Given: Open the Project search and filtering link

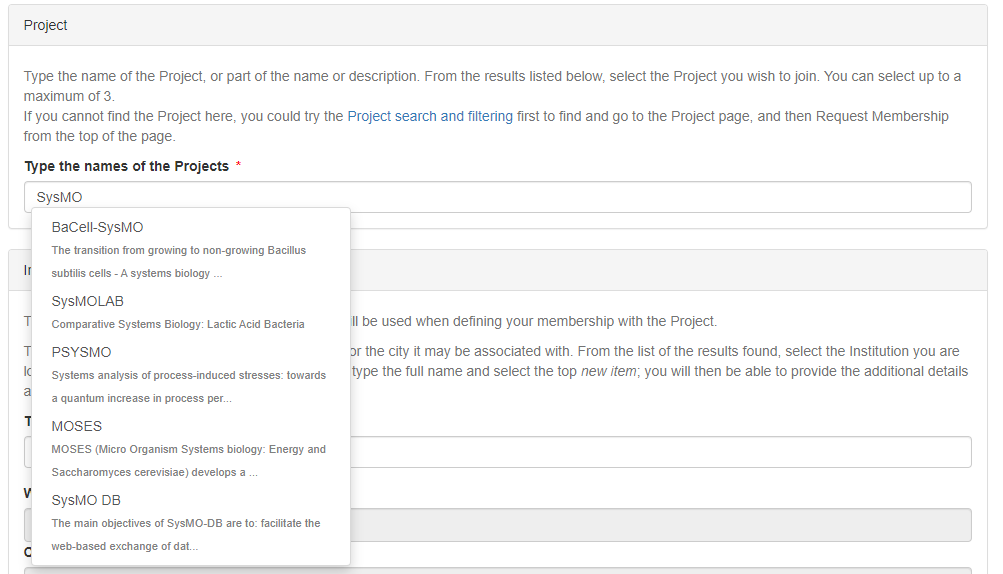Looking at the screenshot, I should [430, 116].
